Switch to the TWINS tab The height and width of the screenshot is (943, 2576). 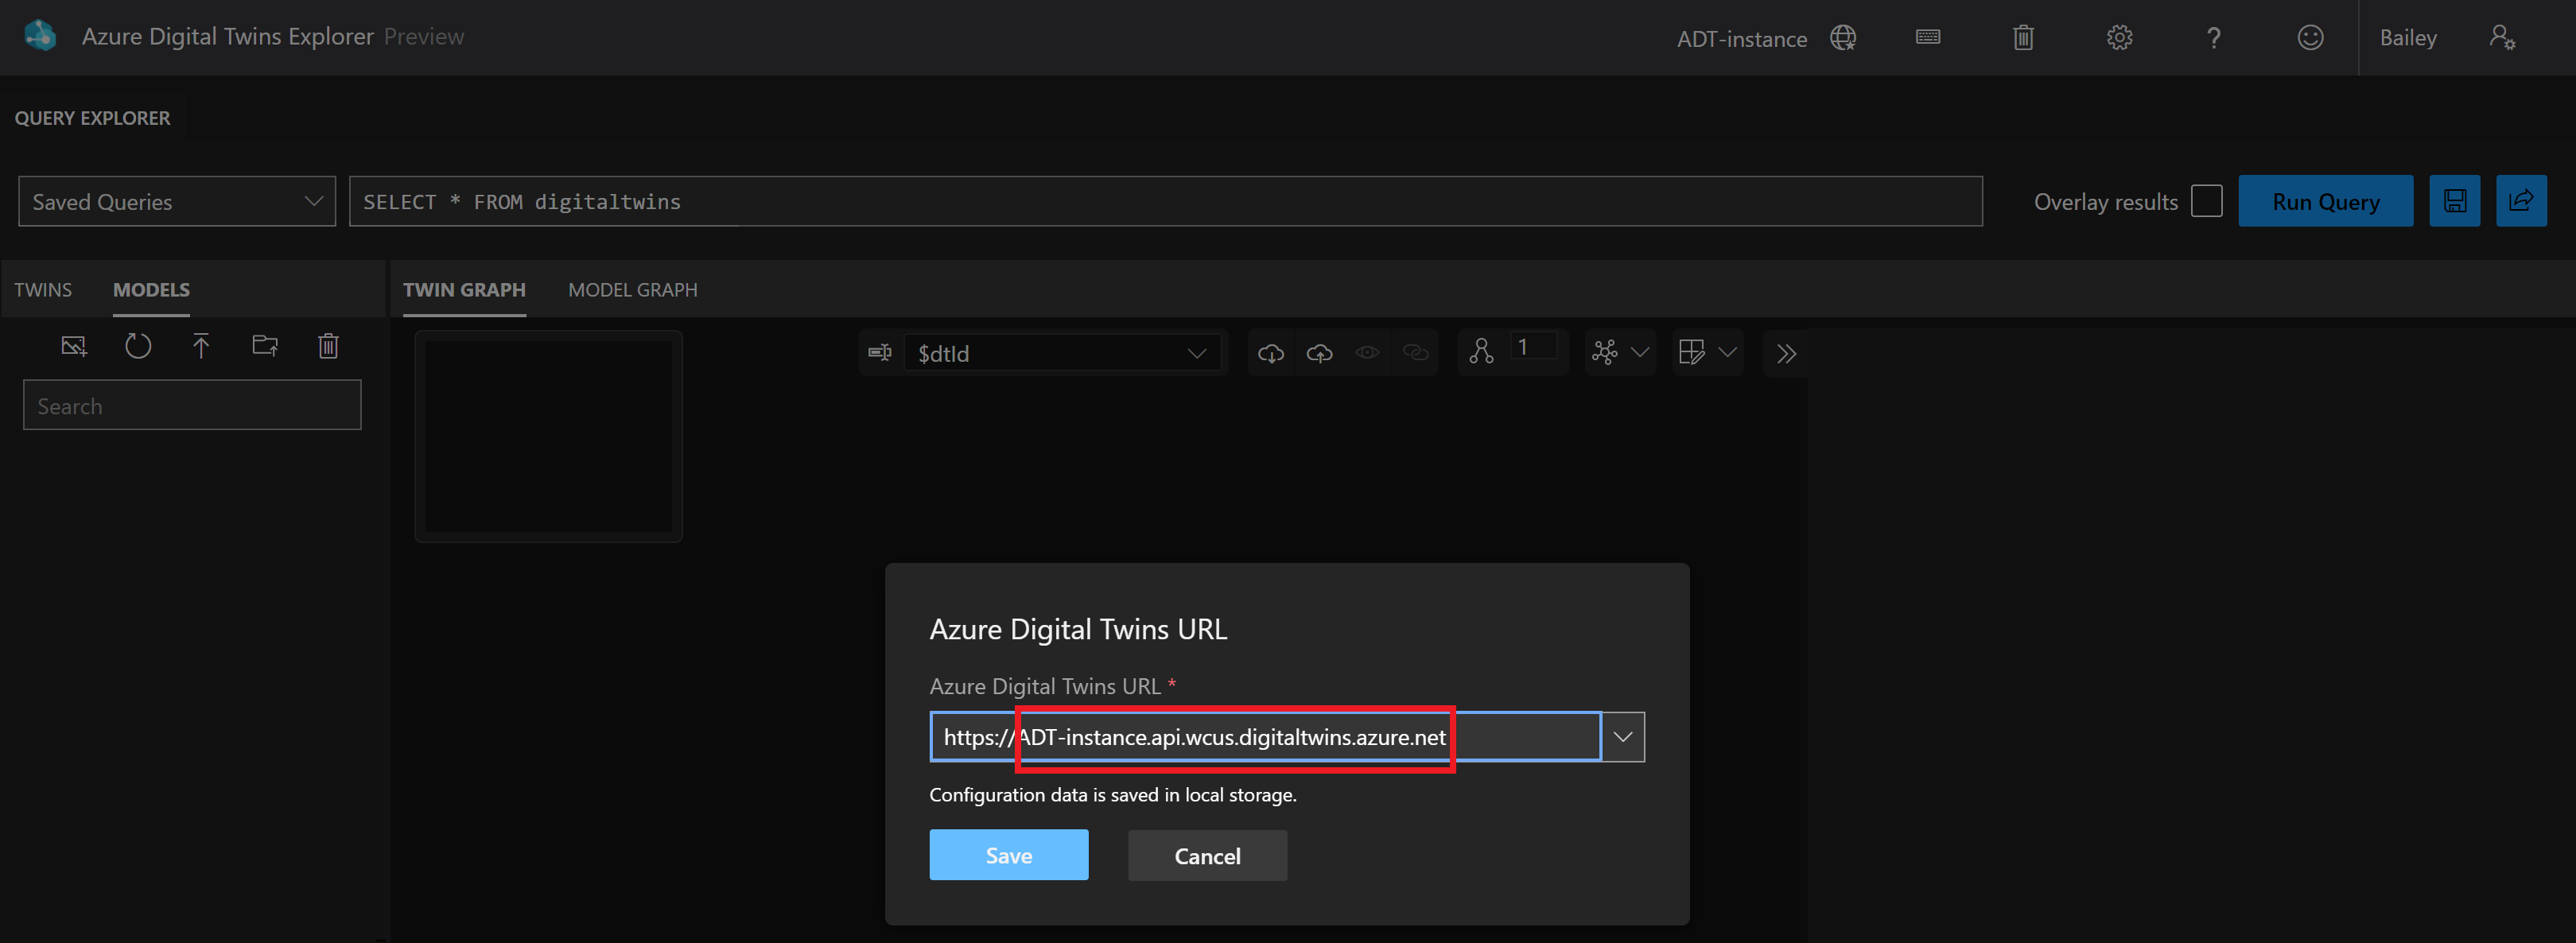(43, 290)
